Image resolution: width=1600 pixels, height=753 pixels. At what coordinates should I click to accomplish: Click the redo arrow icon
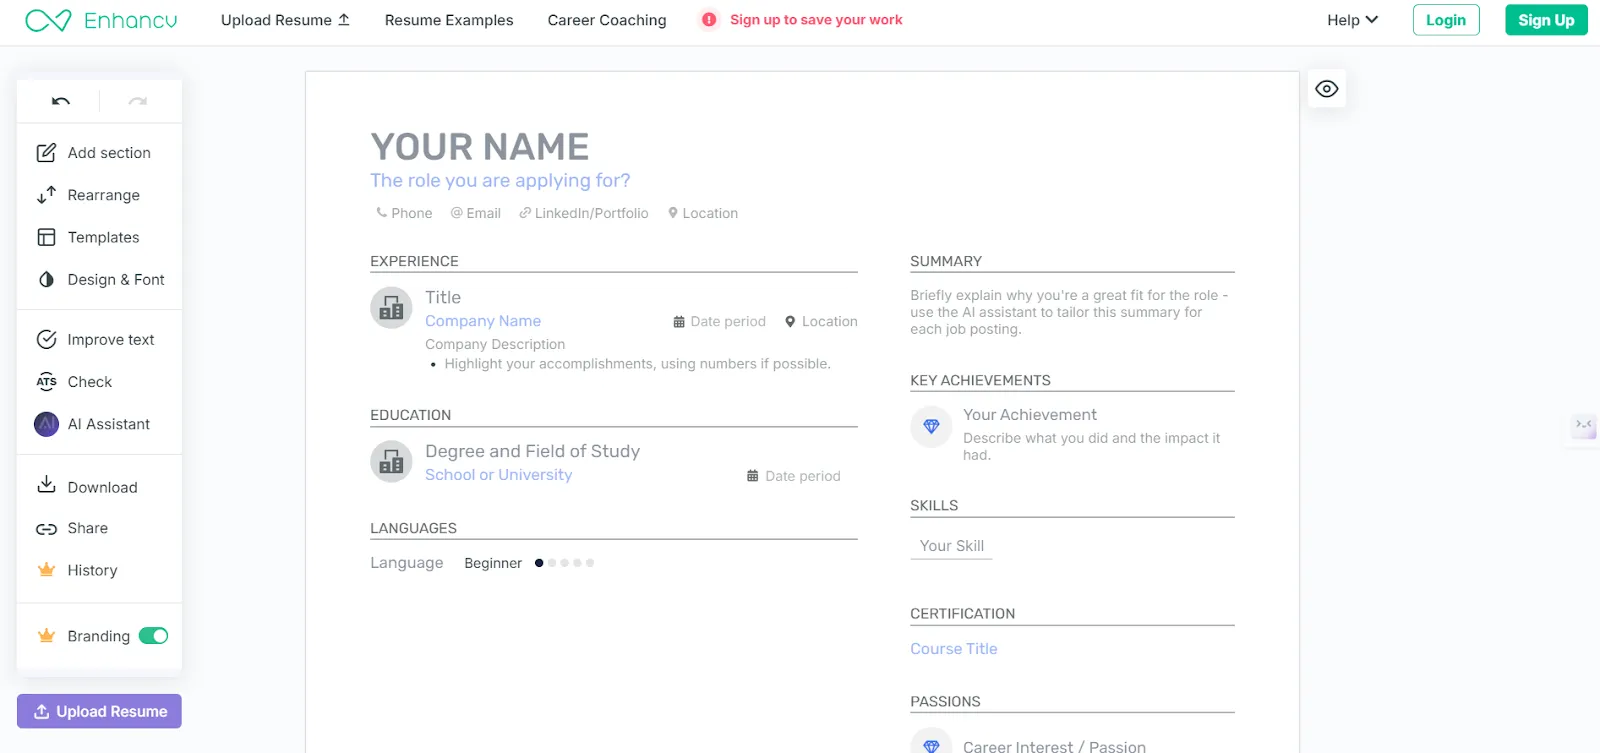pyautogui.click(x=138, y=101)
